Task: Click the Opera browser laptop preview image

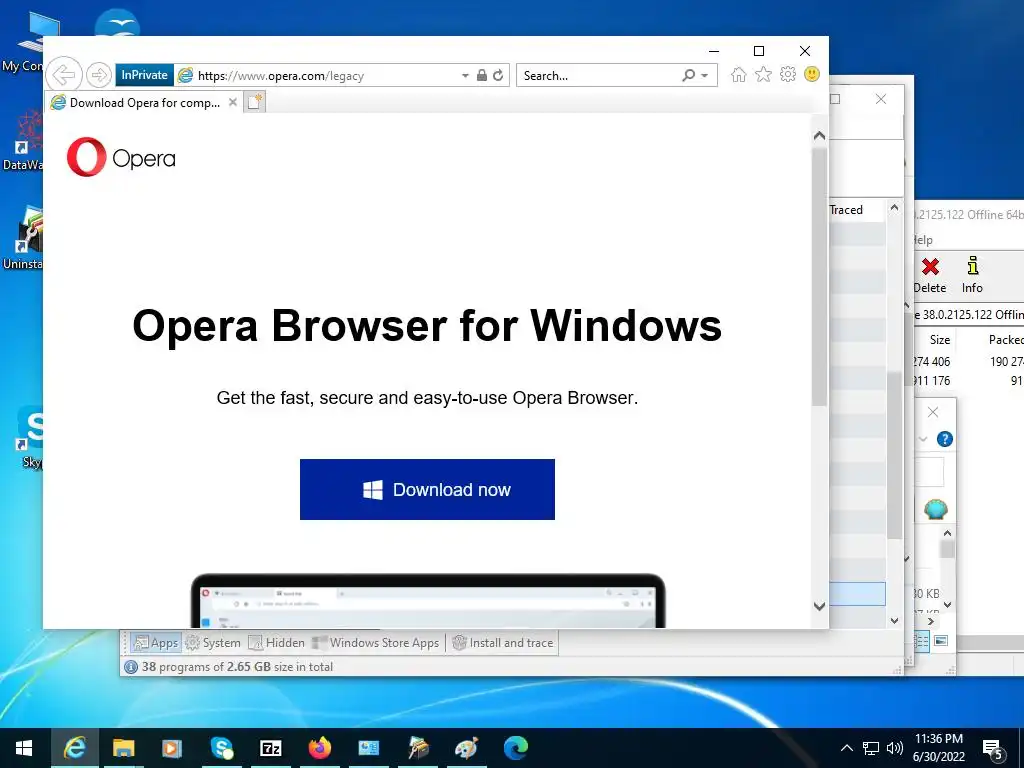Action: (x=428, y=601)
